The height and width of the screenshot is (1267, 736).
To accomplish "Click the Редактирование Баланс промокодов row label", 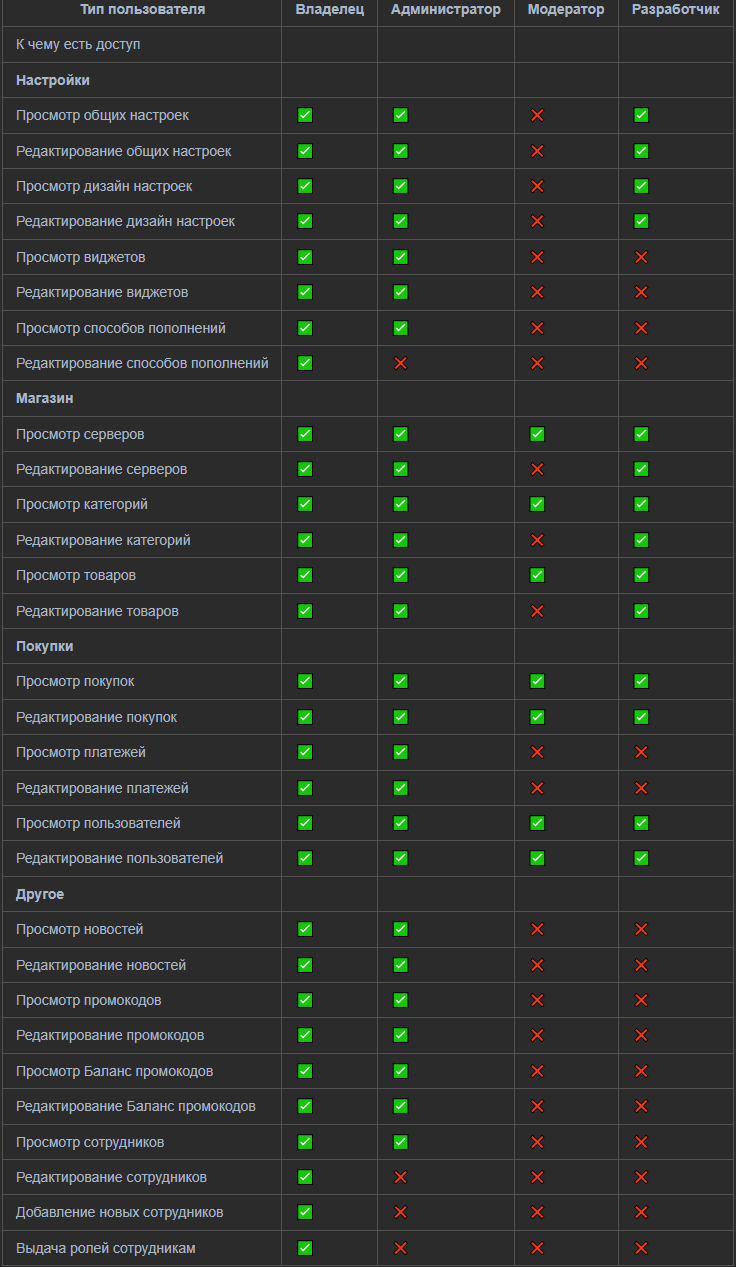I will click(136, 1106).
